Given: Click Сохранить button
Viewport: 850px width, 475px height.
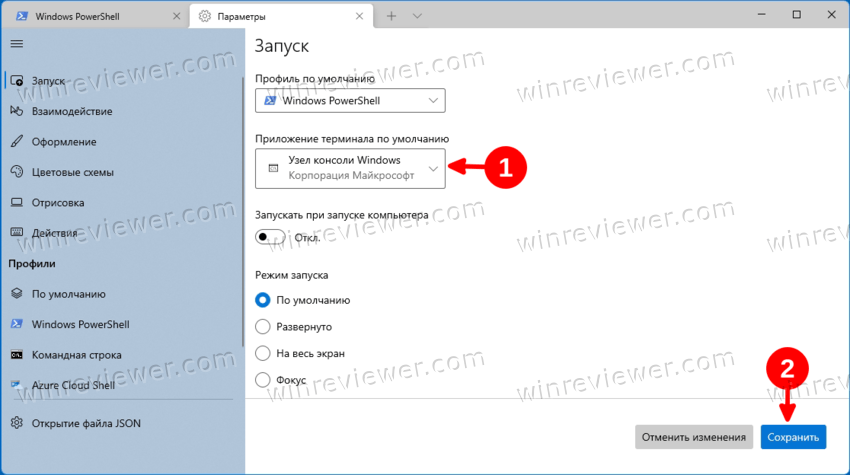Looking at the screenshot, I should pos(793,437).
